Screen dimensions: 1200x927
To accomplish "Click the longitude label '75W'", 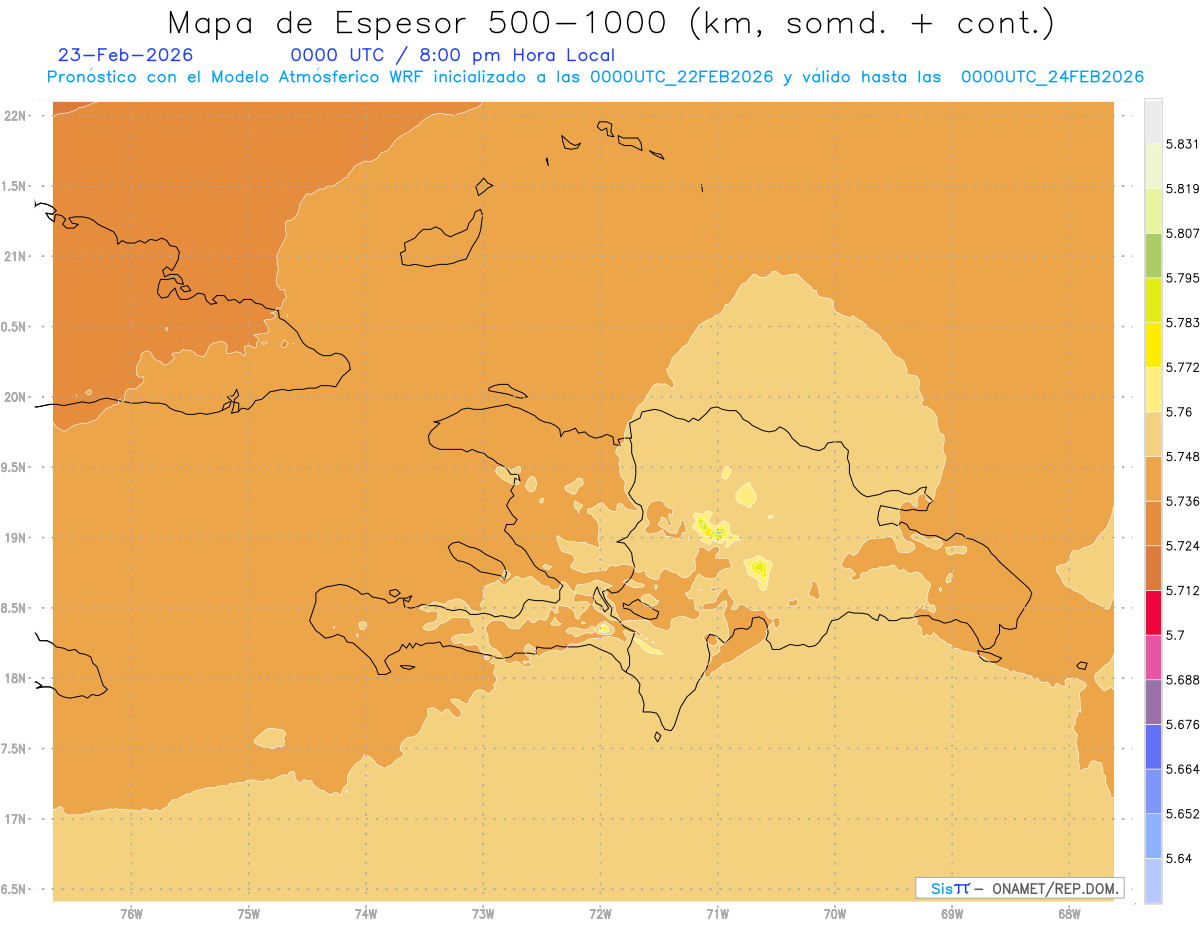I will [x=249, y=913].
